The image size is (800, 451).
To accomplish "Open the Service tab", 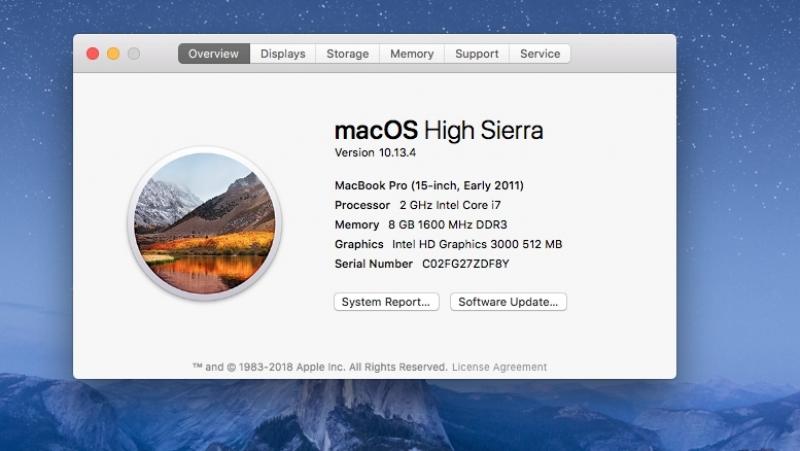I will coord(540,54).
